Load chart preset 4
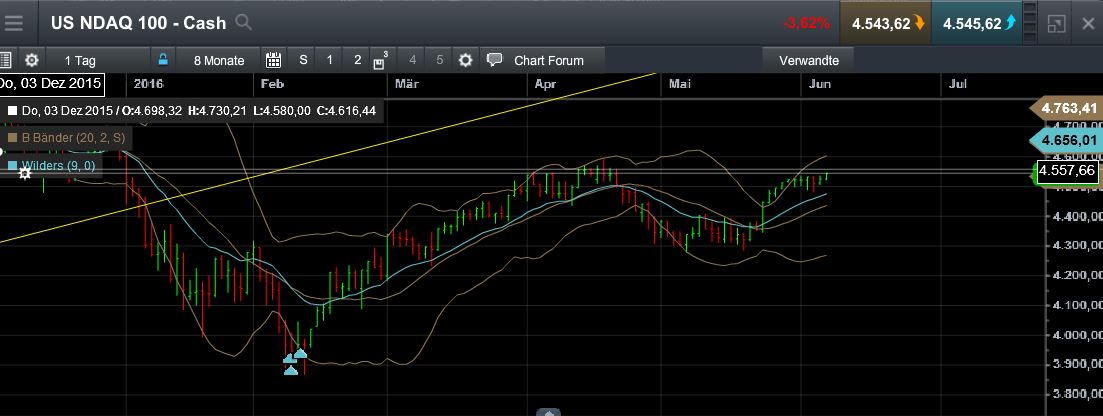Image resolution: width=1103 pixels, height=416 pixels. 412,60
